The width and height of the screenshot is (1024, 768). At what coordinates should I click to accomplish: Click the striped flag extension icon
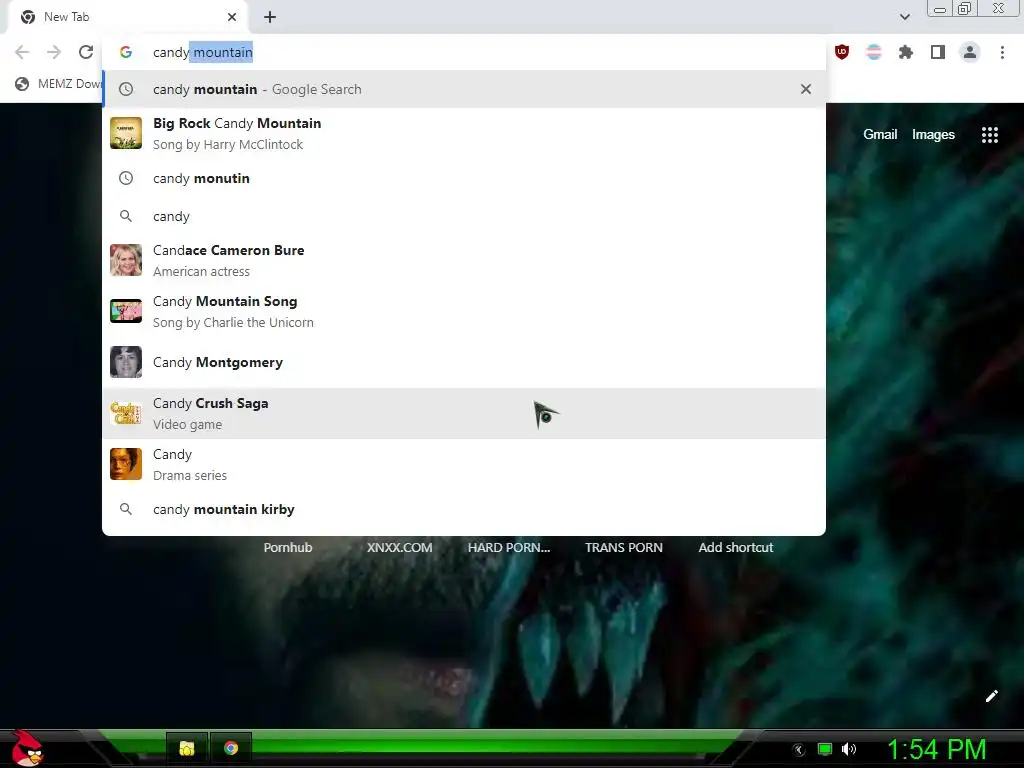click(x=874, y=52)
